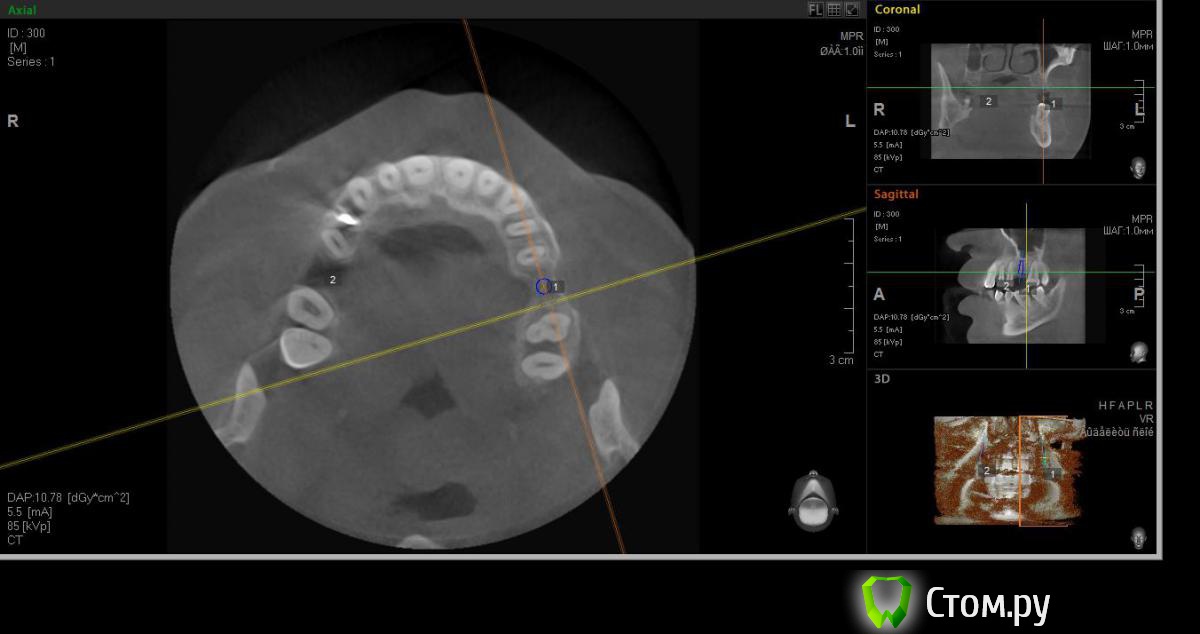Viewport: 1200px width, 634px height.
Task: Click the head orientation icon in Coronal view
Action: [x=1138, y=166]
